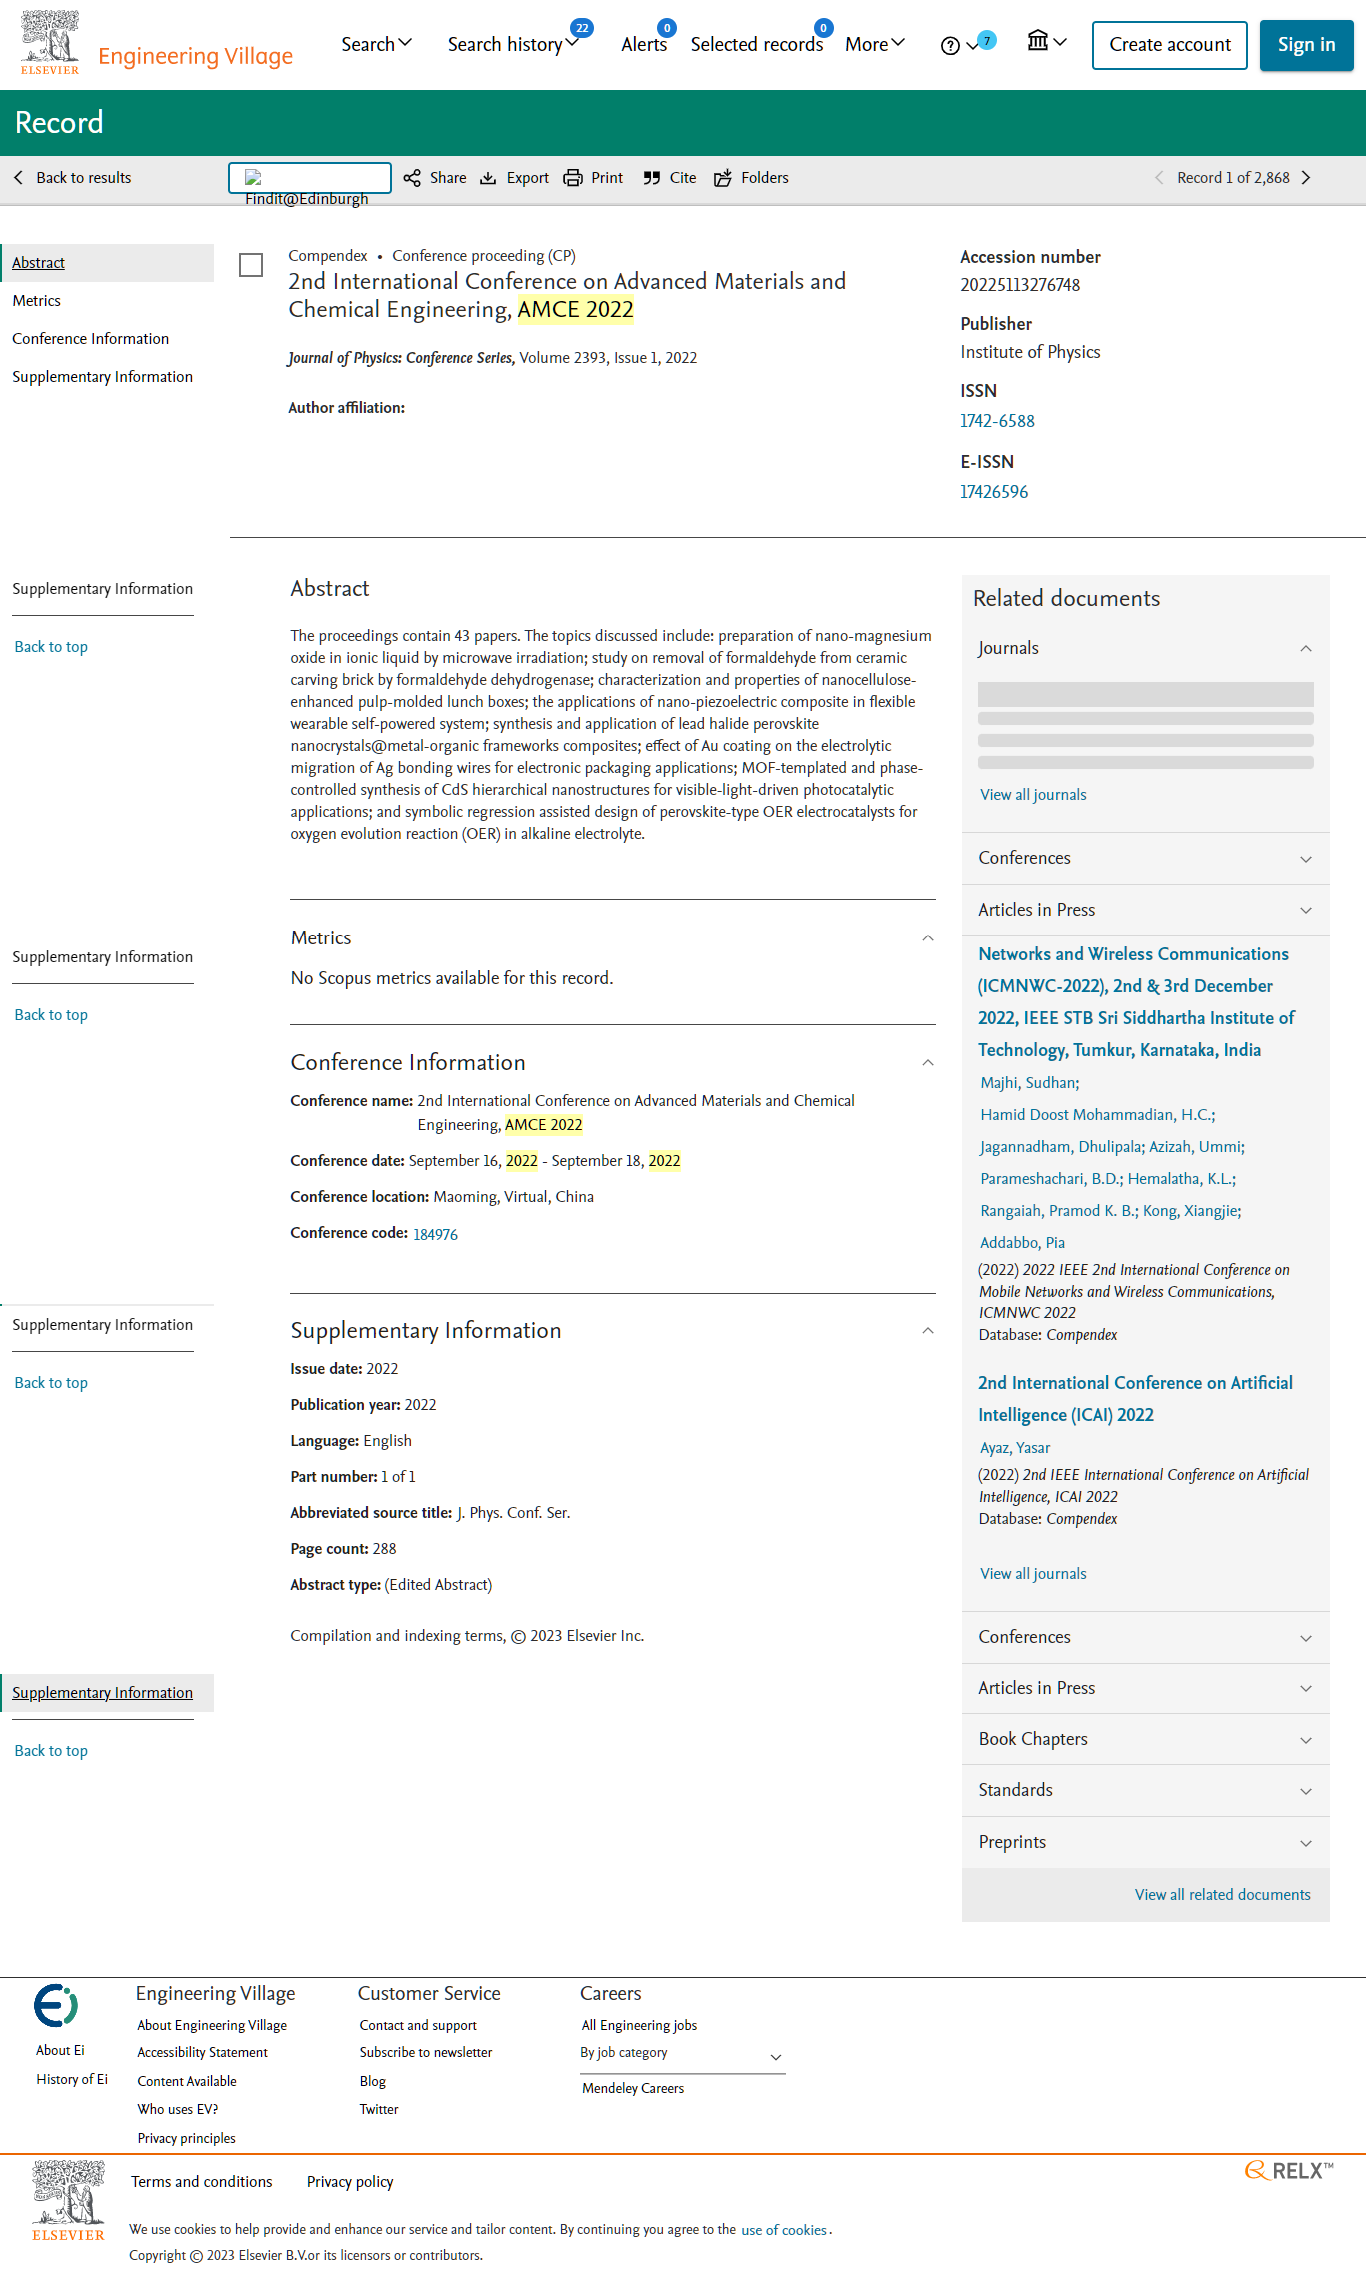Open the Search dropdown menu
Image resolution: width=1366 pixels, height=2275 pixels.
point(376,44)
